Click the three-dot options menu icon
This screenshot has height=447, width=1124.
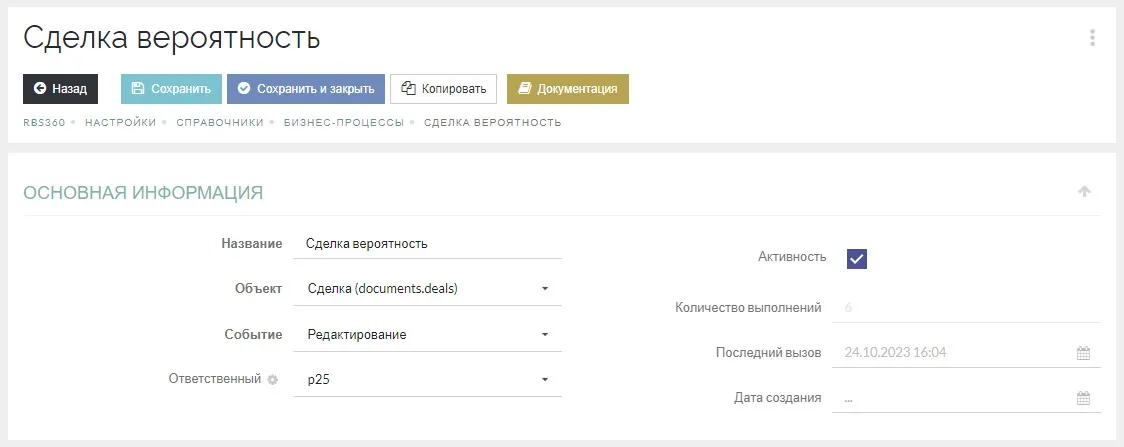pyautogui.click(x=1092, y=38)
